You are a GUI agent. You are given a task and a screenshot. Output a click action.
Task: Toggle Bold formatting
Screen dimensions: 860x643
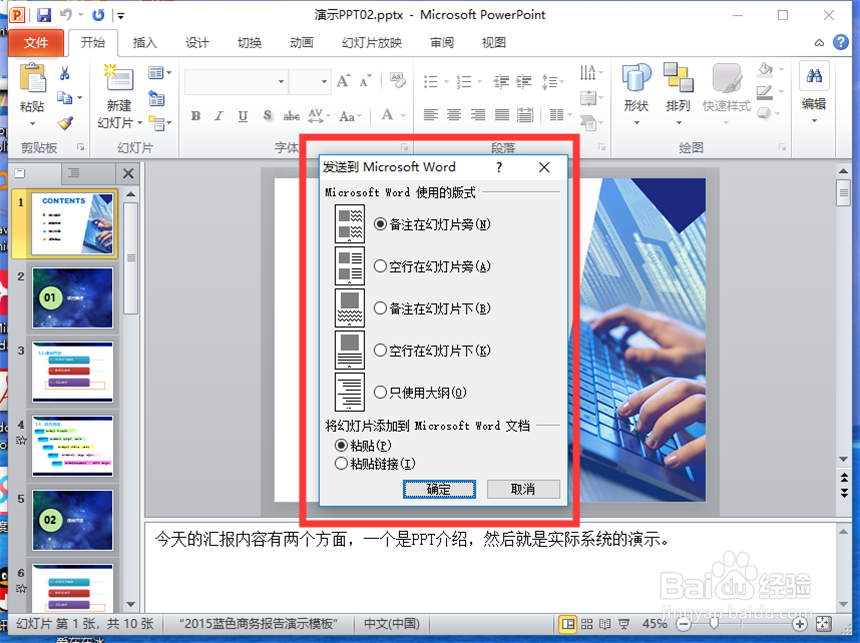coord(196,116)
